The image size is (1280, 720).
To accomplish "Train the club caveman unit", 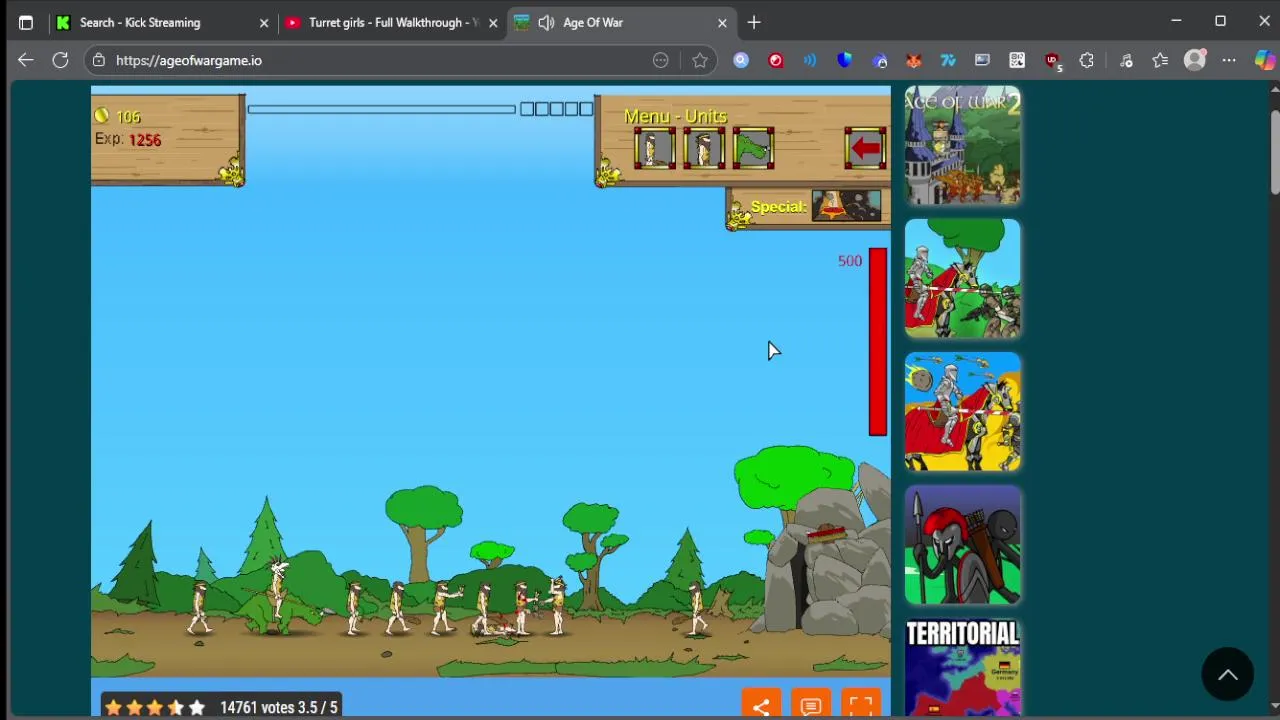I will 654,149.
